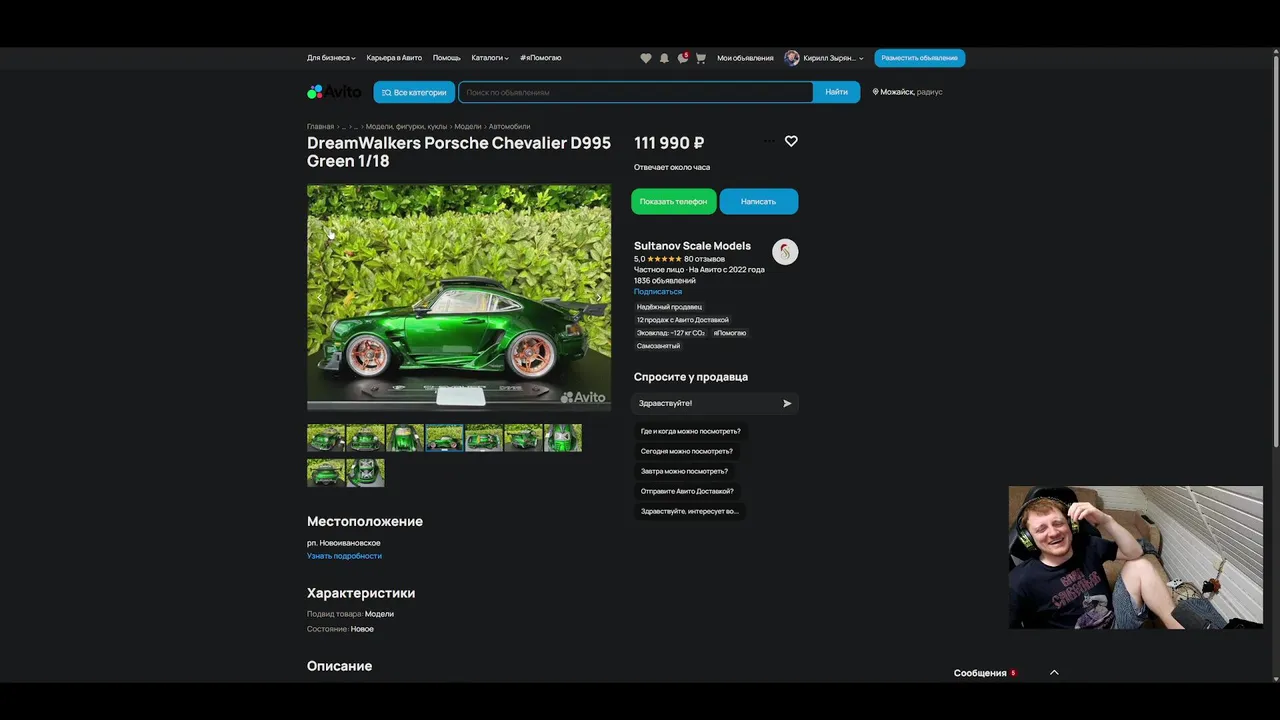Viewport: 1280px width, 720px height.
Task: Open the messages chat bubble icon
Action: tap(682, 58)
